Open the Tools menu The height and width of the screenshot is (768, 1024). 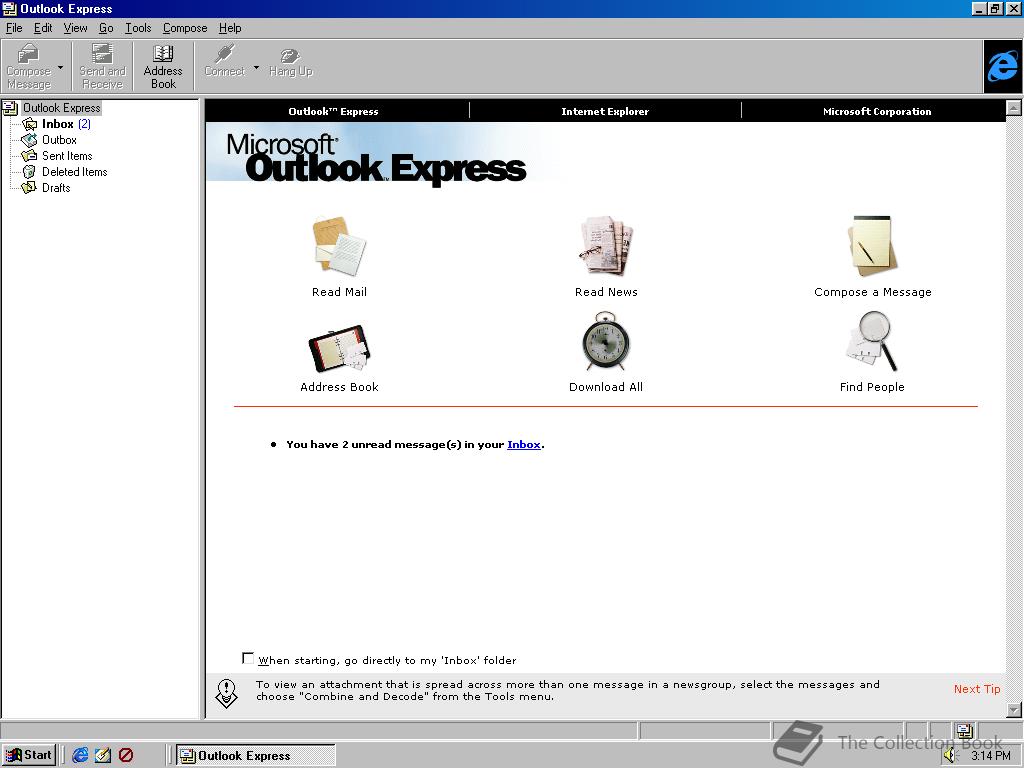(x=138, y=28)
